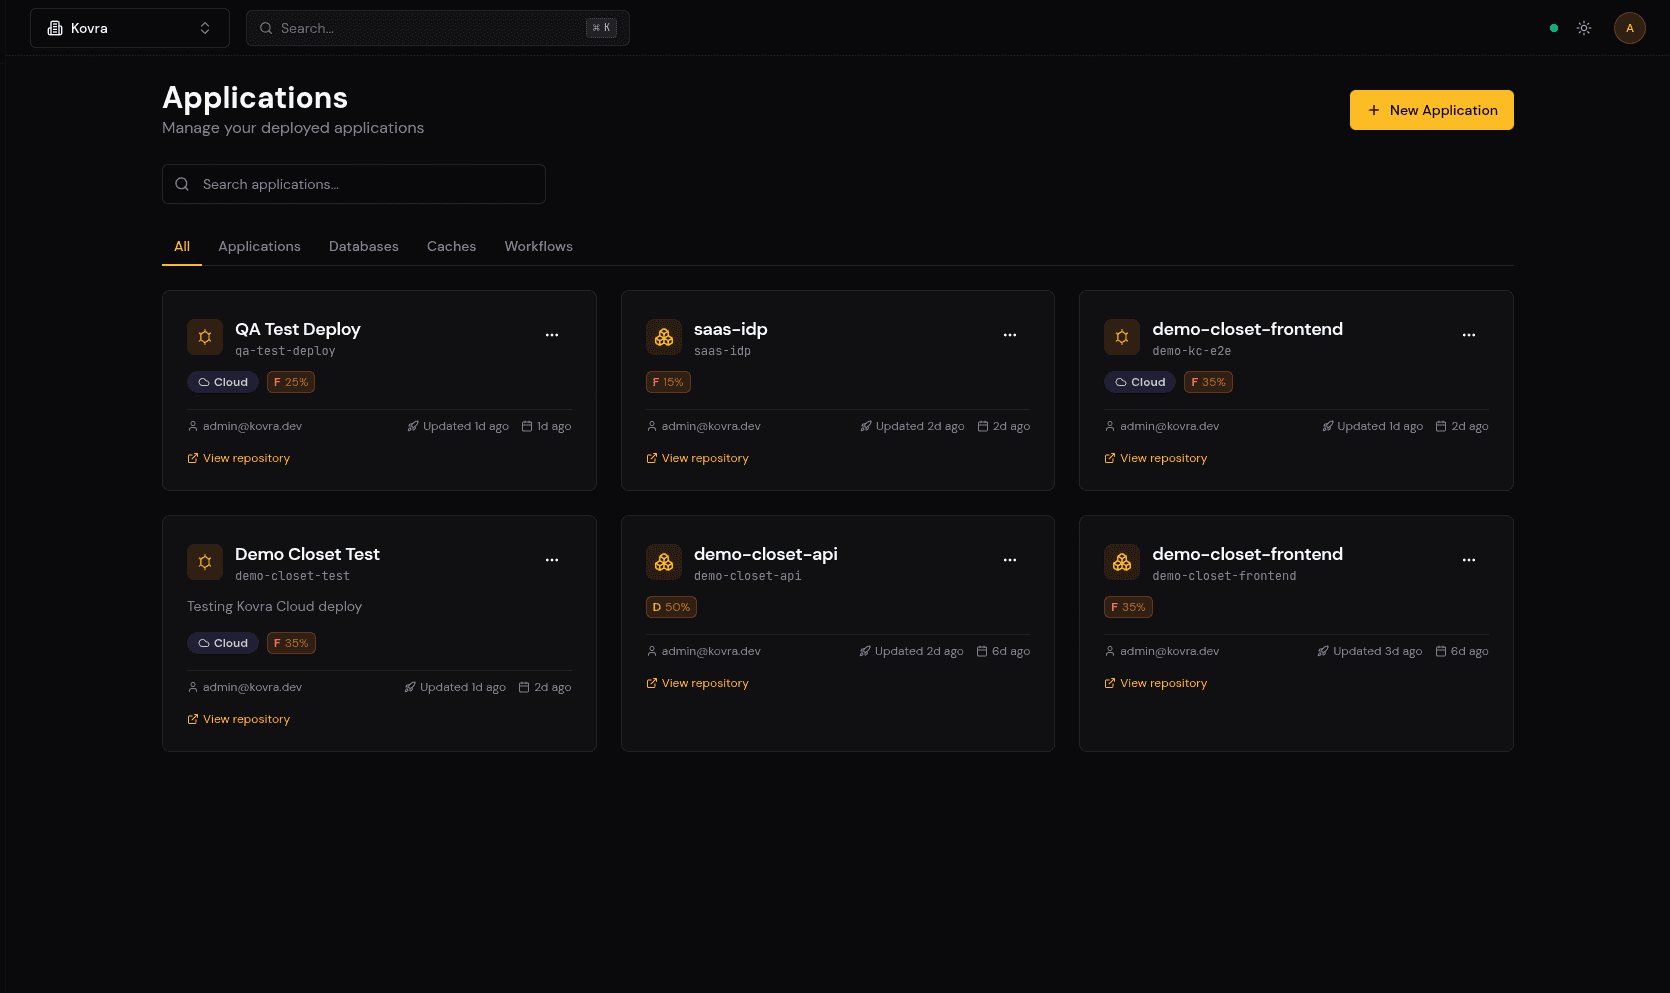Open View repository link on demo-kc-e2e card
Viewport: 1670px width, 993px height.
pos(1155,458)
